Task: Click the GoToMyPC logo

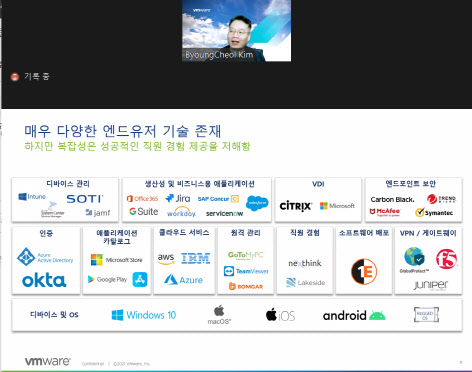Action: 246,255
